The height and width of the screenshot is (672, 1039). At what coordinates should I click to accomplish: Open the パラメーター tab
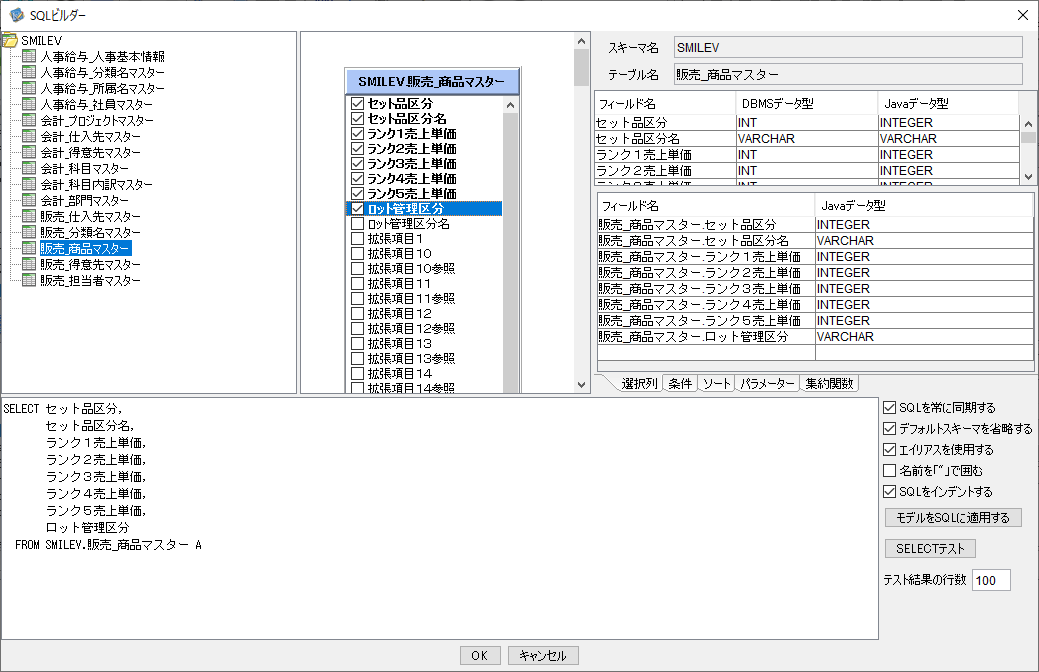pos(767,384)
